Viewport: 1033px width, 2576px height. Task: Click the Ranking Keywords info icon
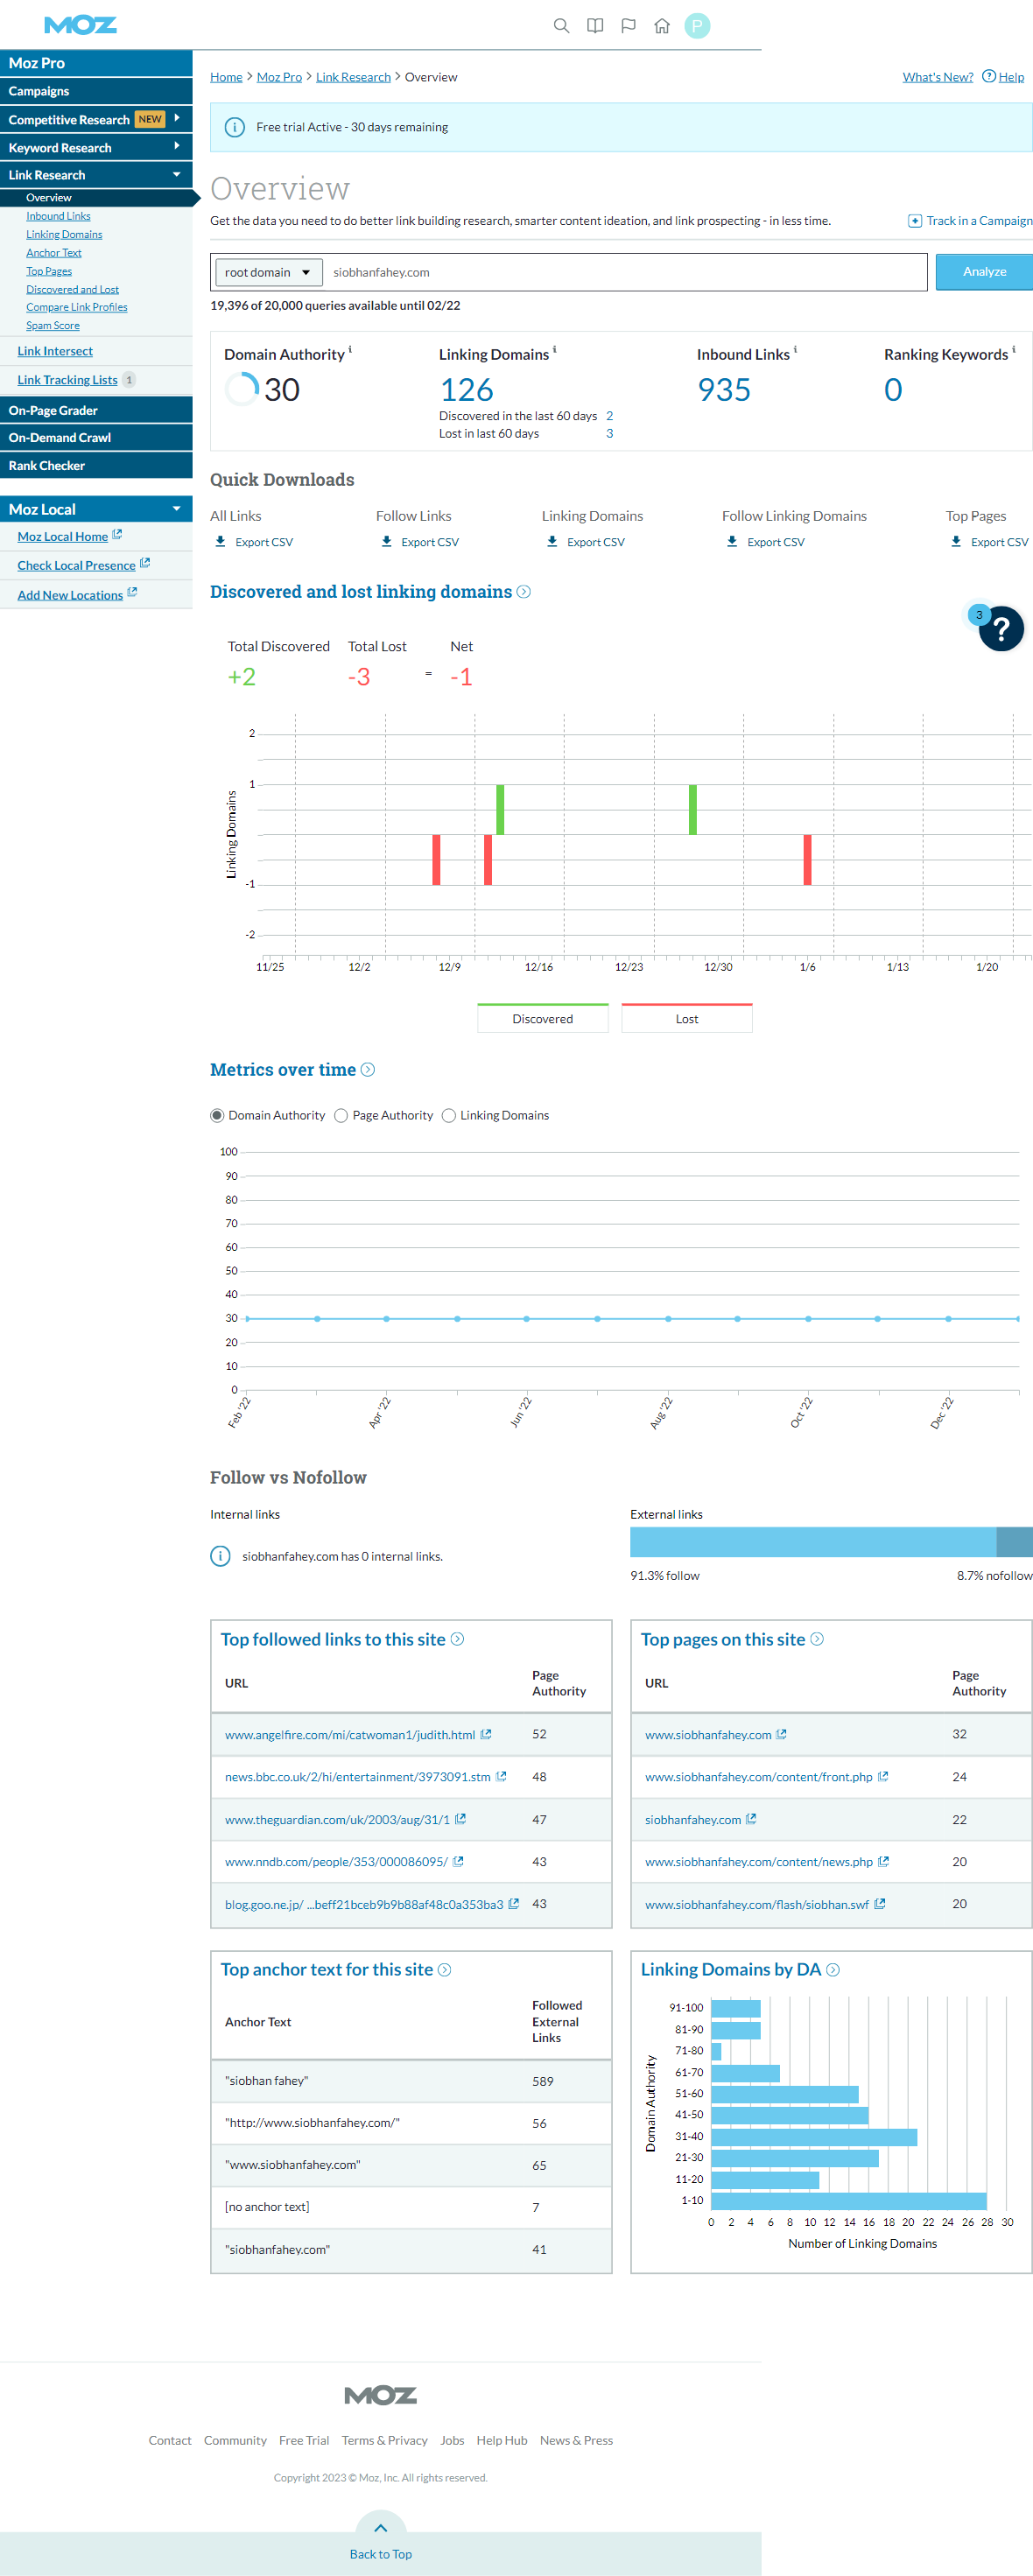[x=1013, y=350]
